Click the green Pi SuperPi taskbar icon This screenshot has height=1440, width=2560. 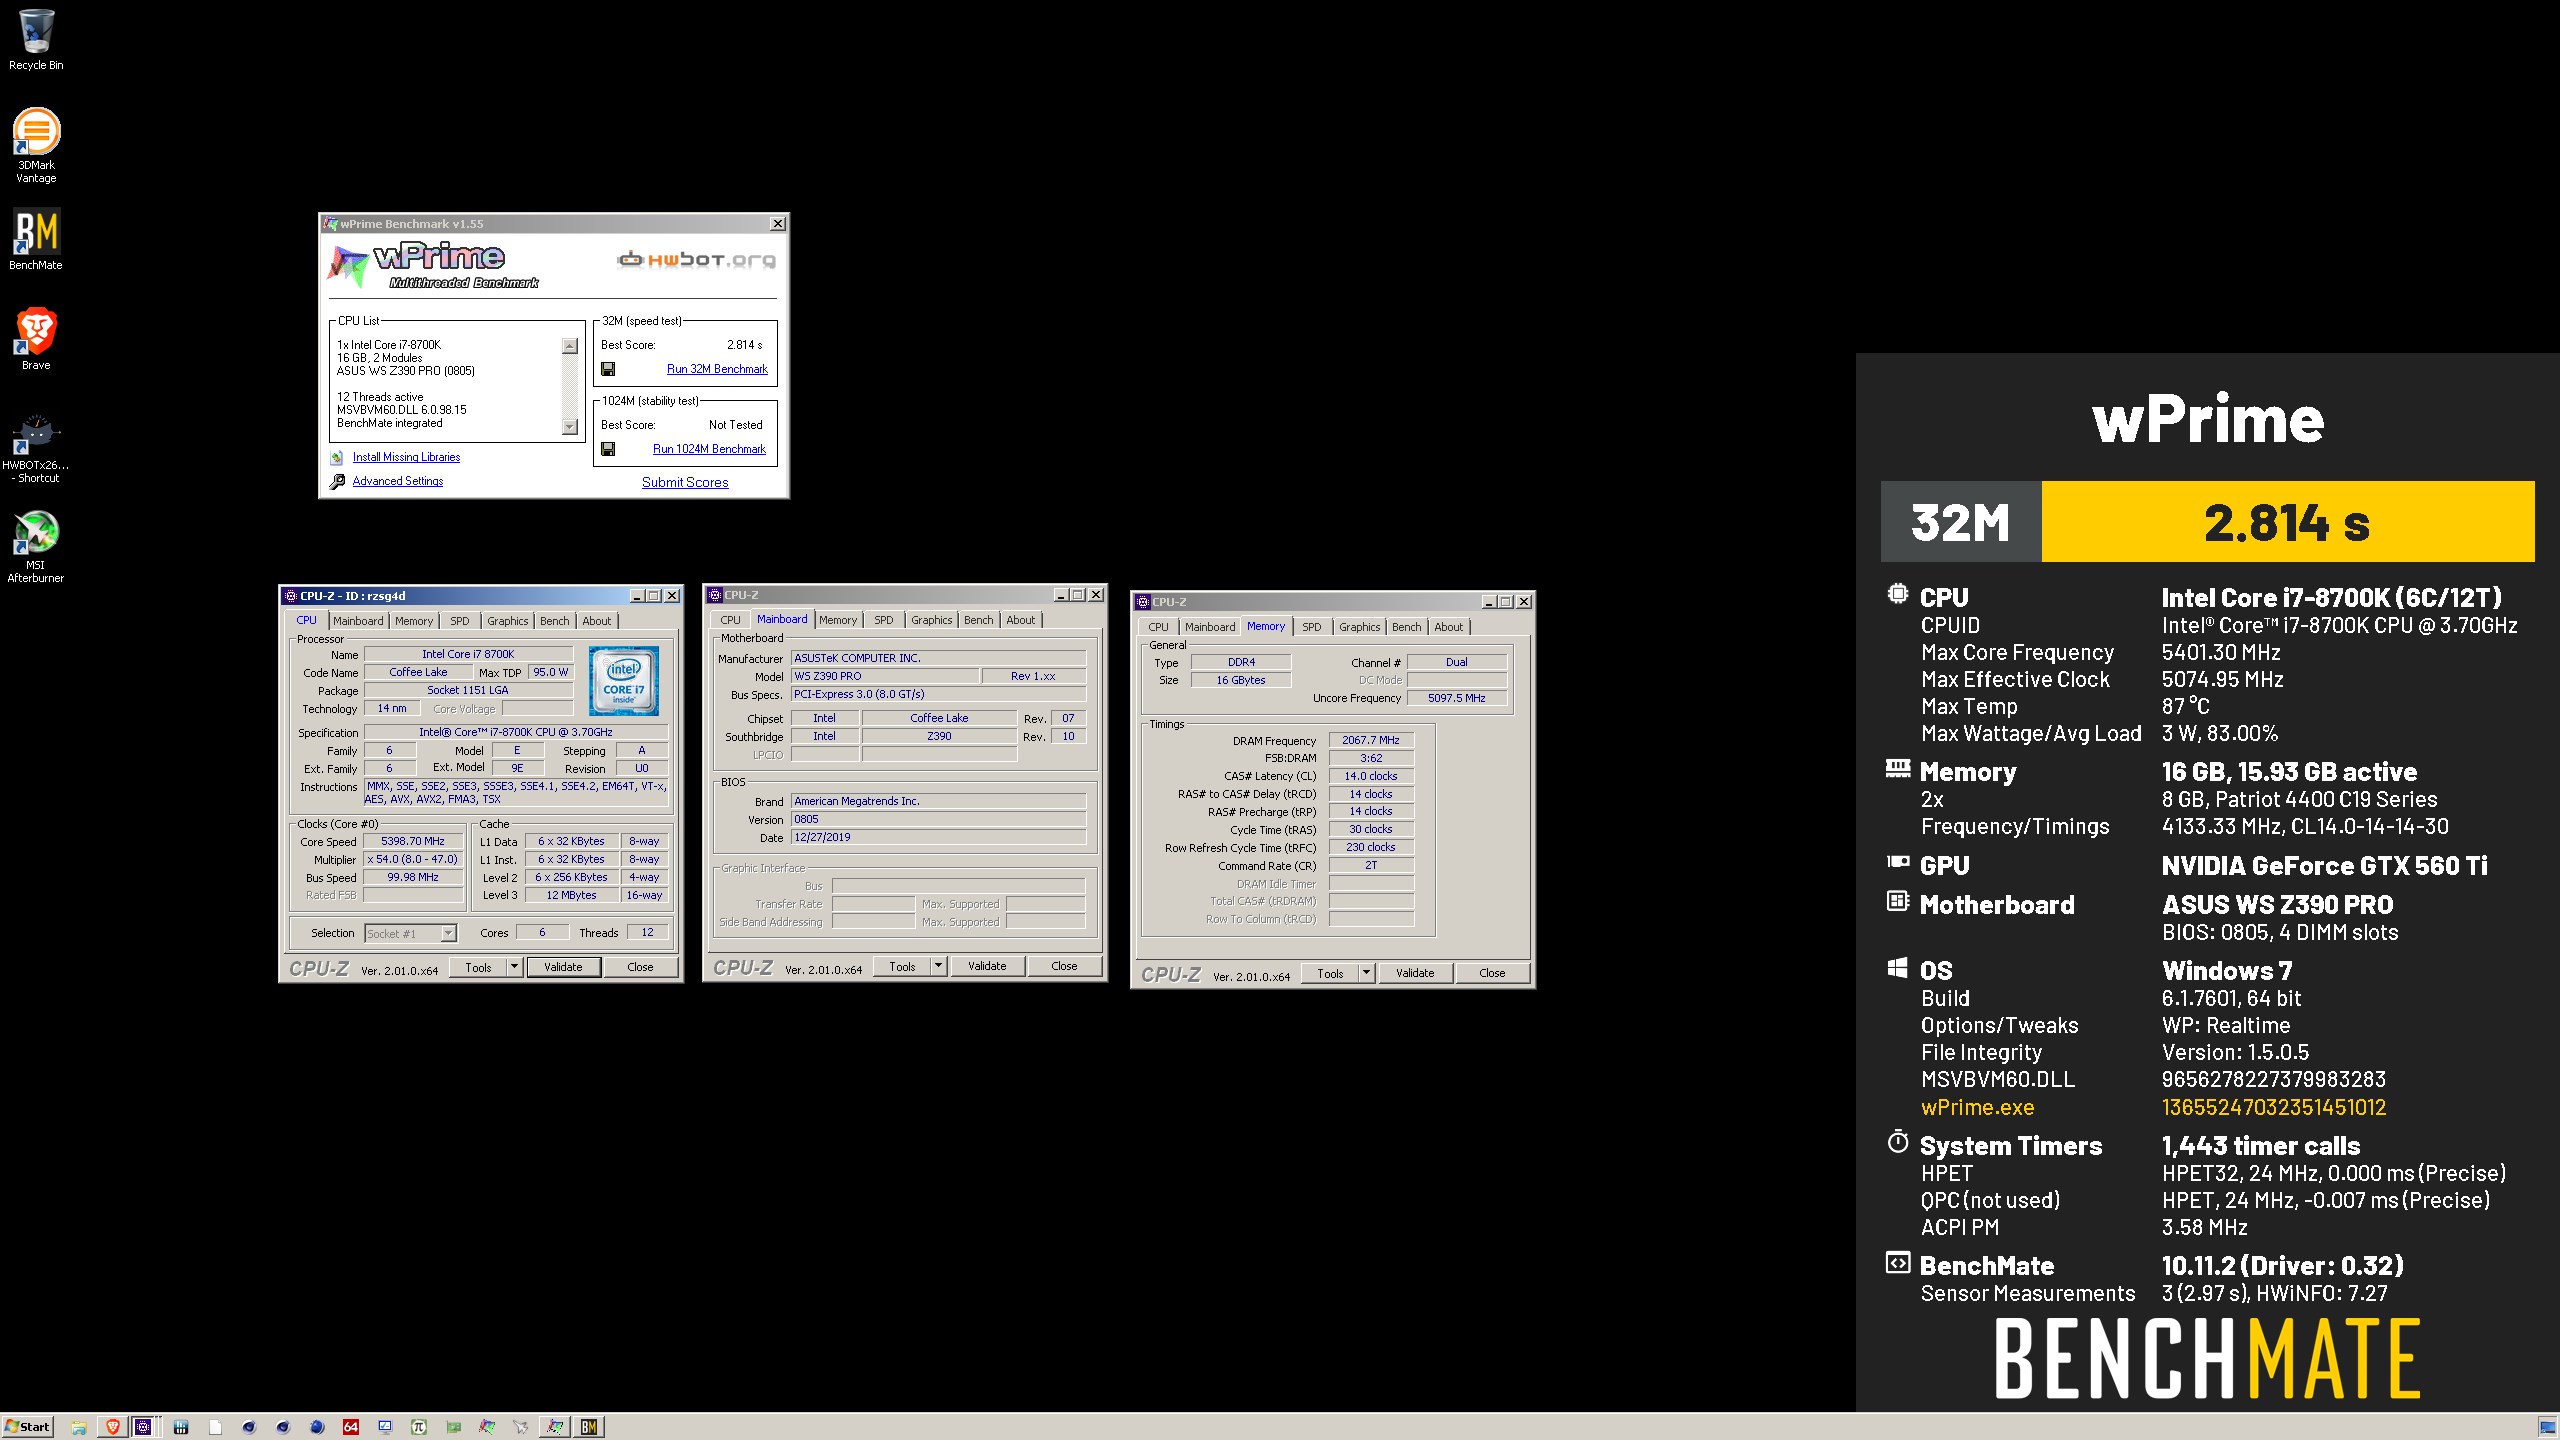tap(419, 1427)
